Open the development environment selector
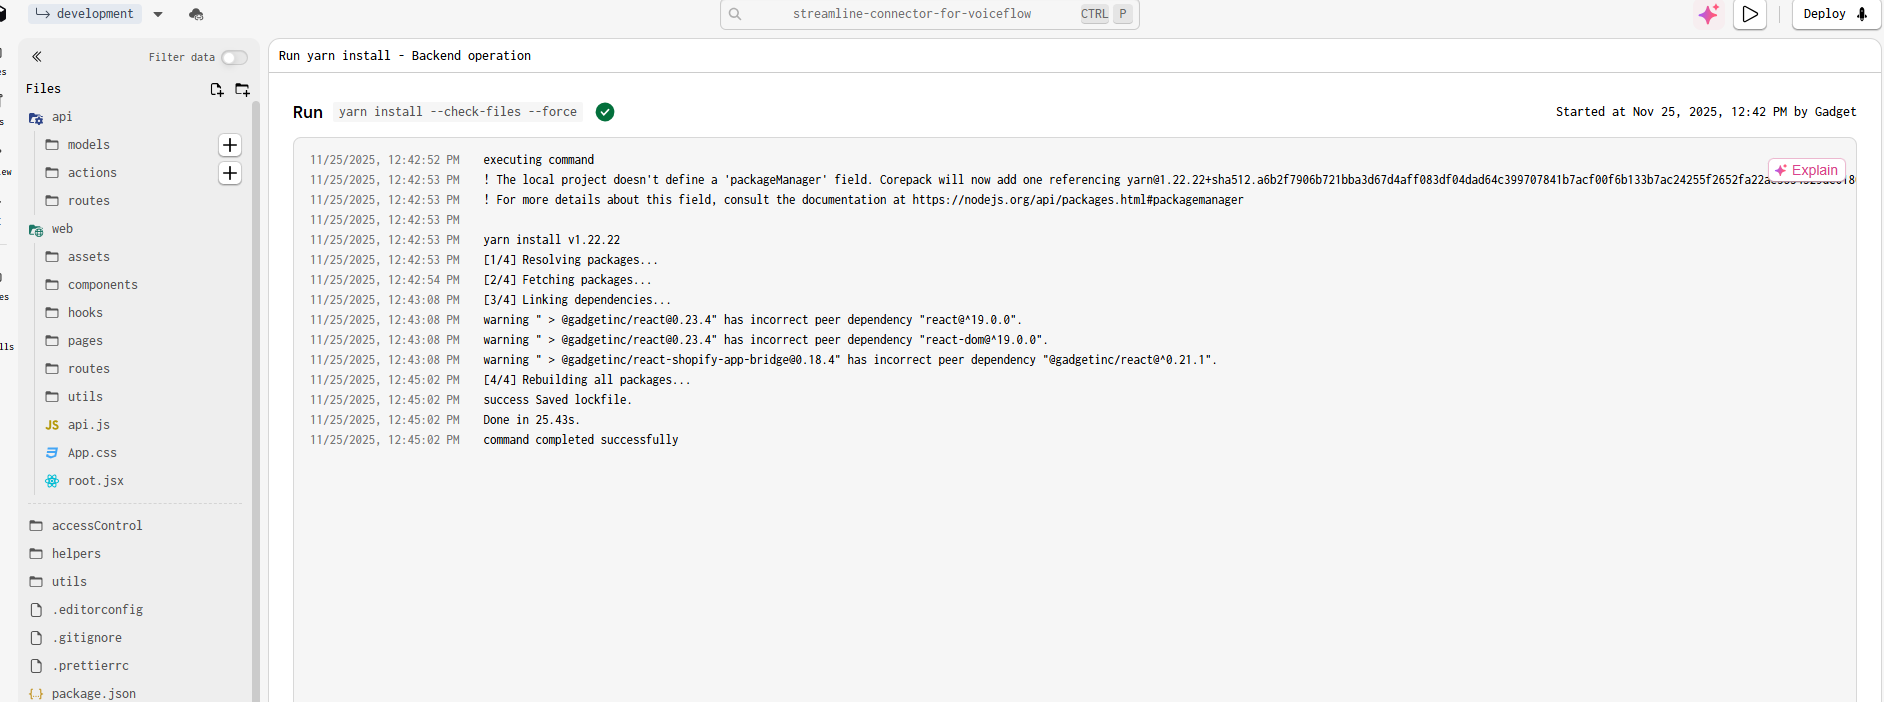Image resolution: width=1884 pixels, height=702 pixels. (85, 14)
